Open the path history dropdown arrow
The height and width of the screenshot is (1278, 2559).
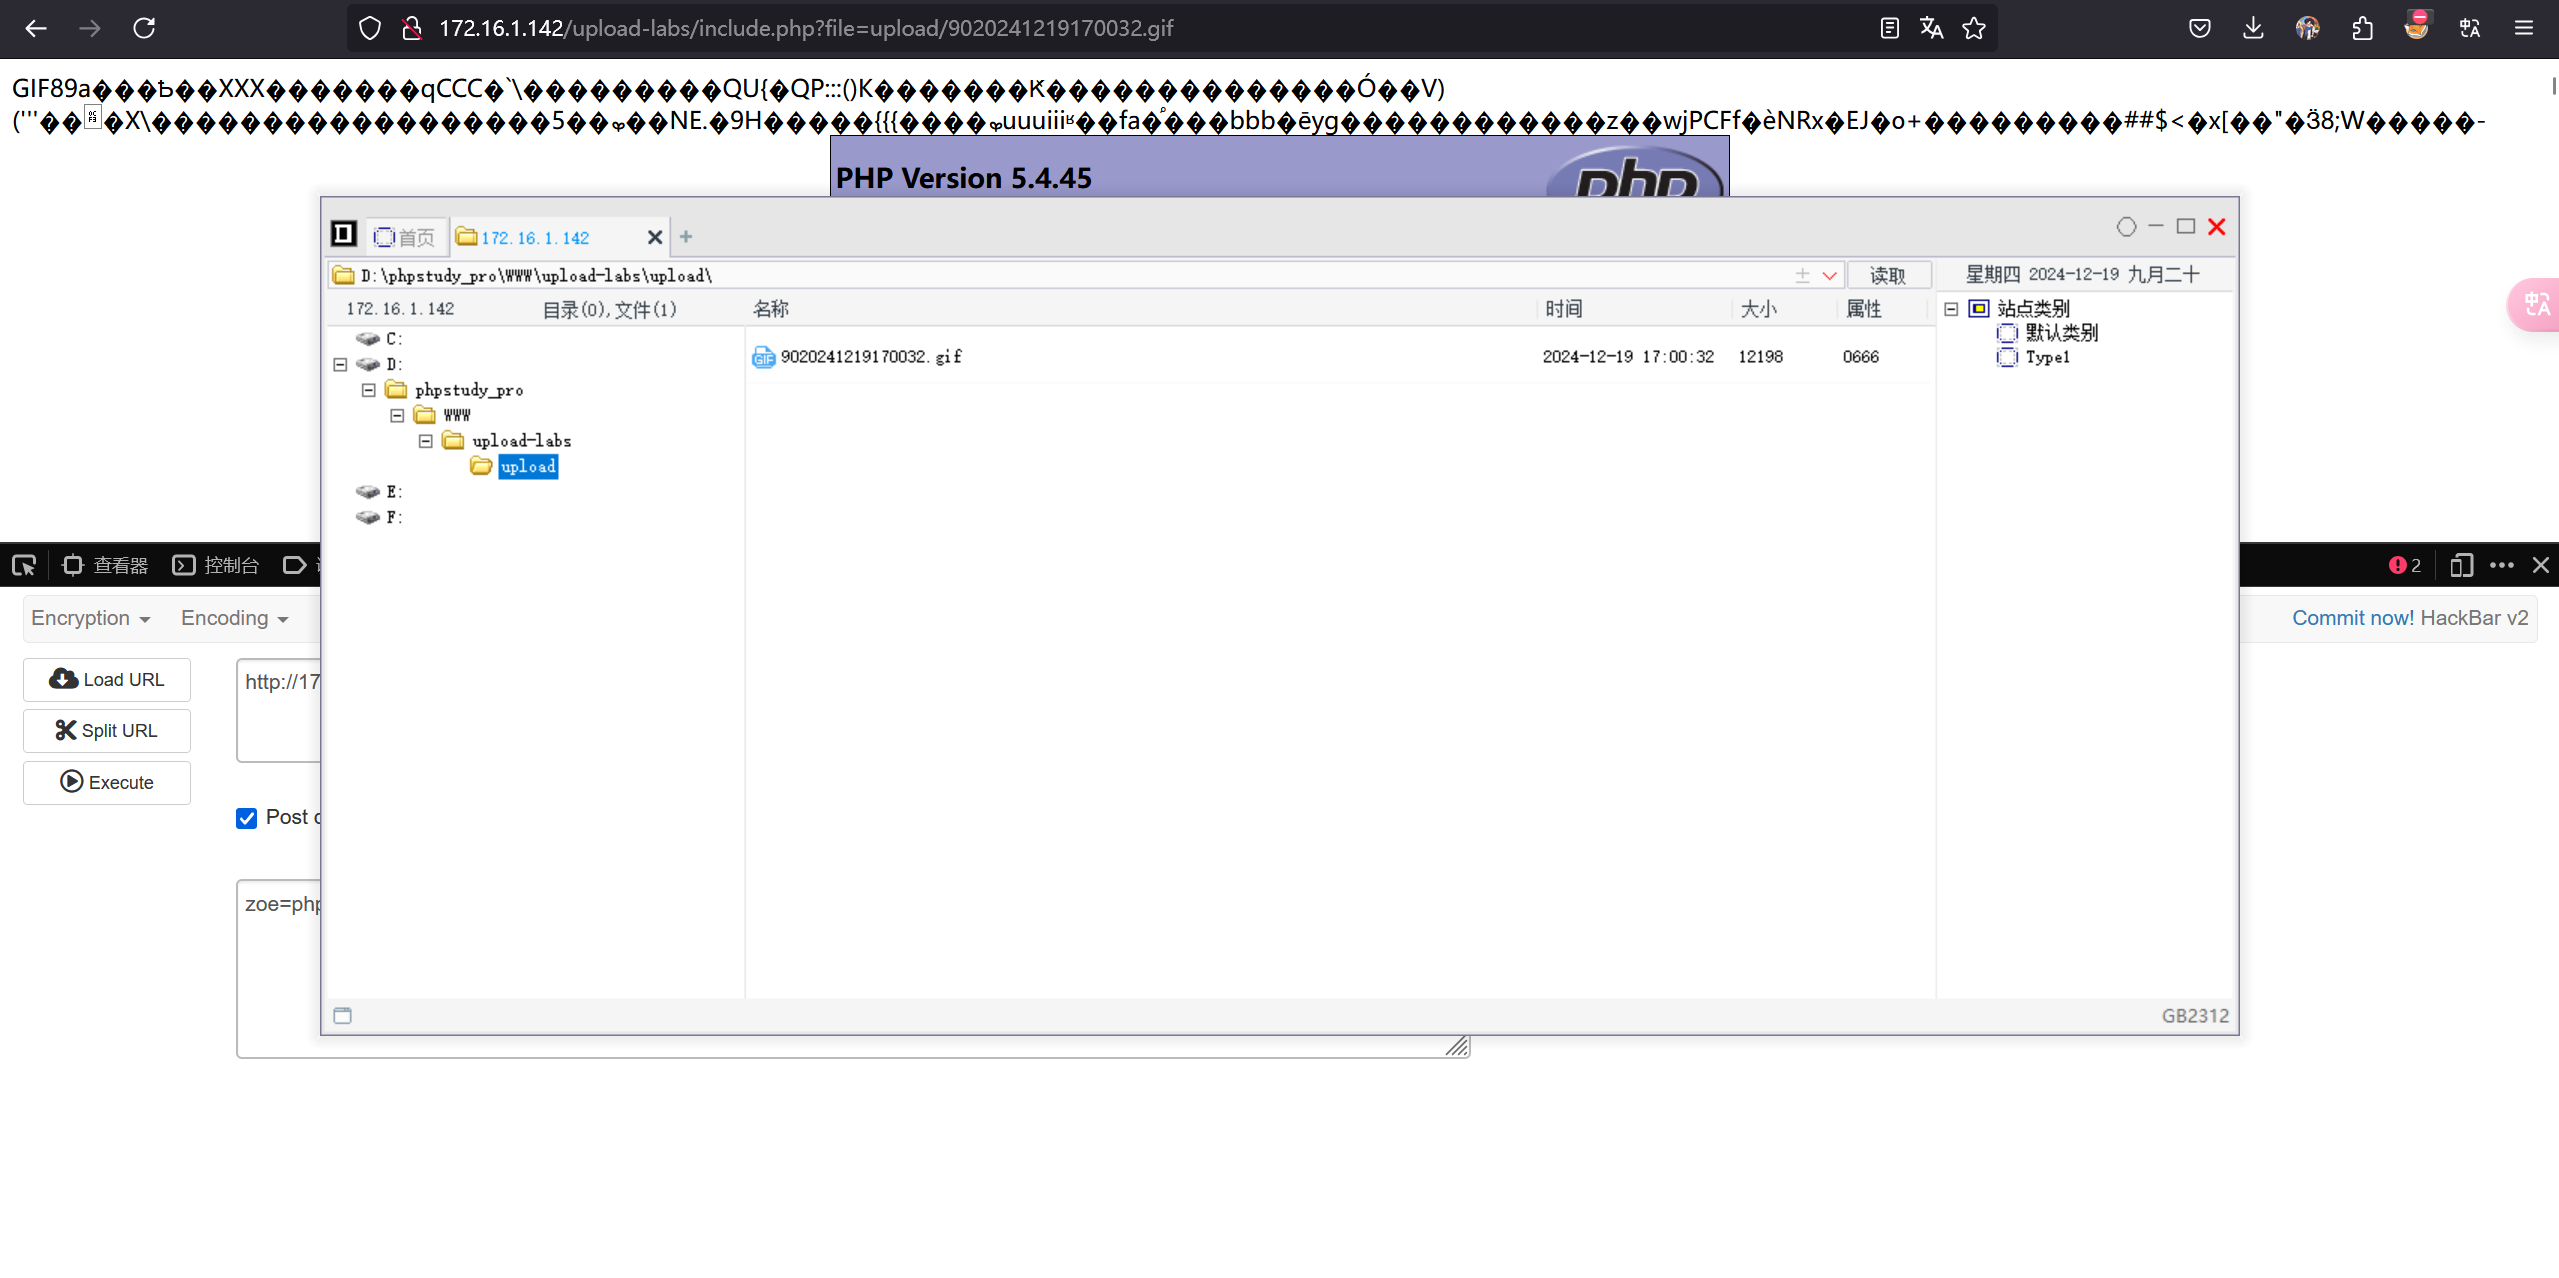point(1829,275)
